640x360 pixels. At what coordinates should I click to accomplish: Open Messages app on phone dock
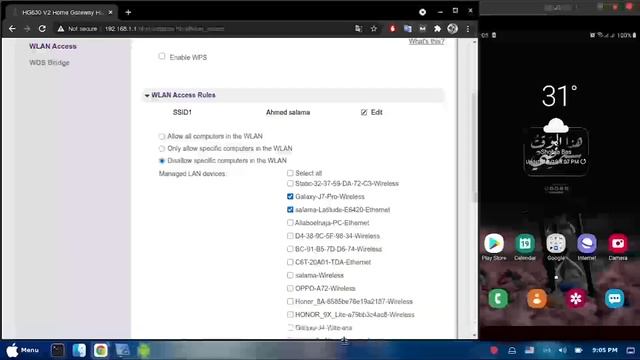(x=614, y=298)
